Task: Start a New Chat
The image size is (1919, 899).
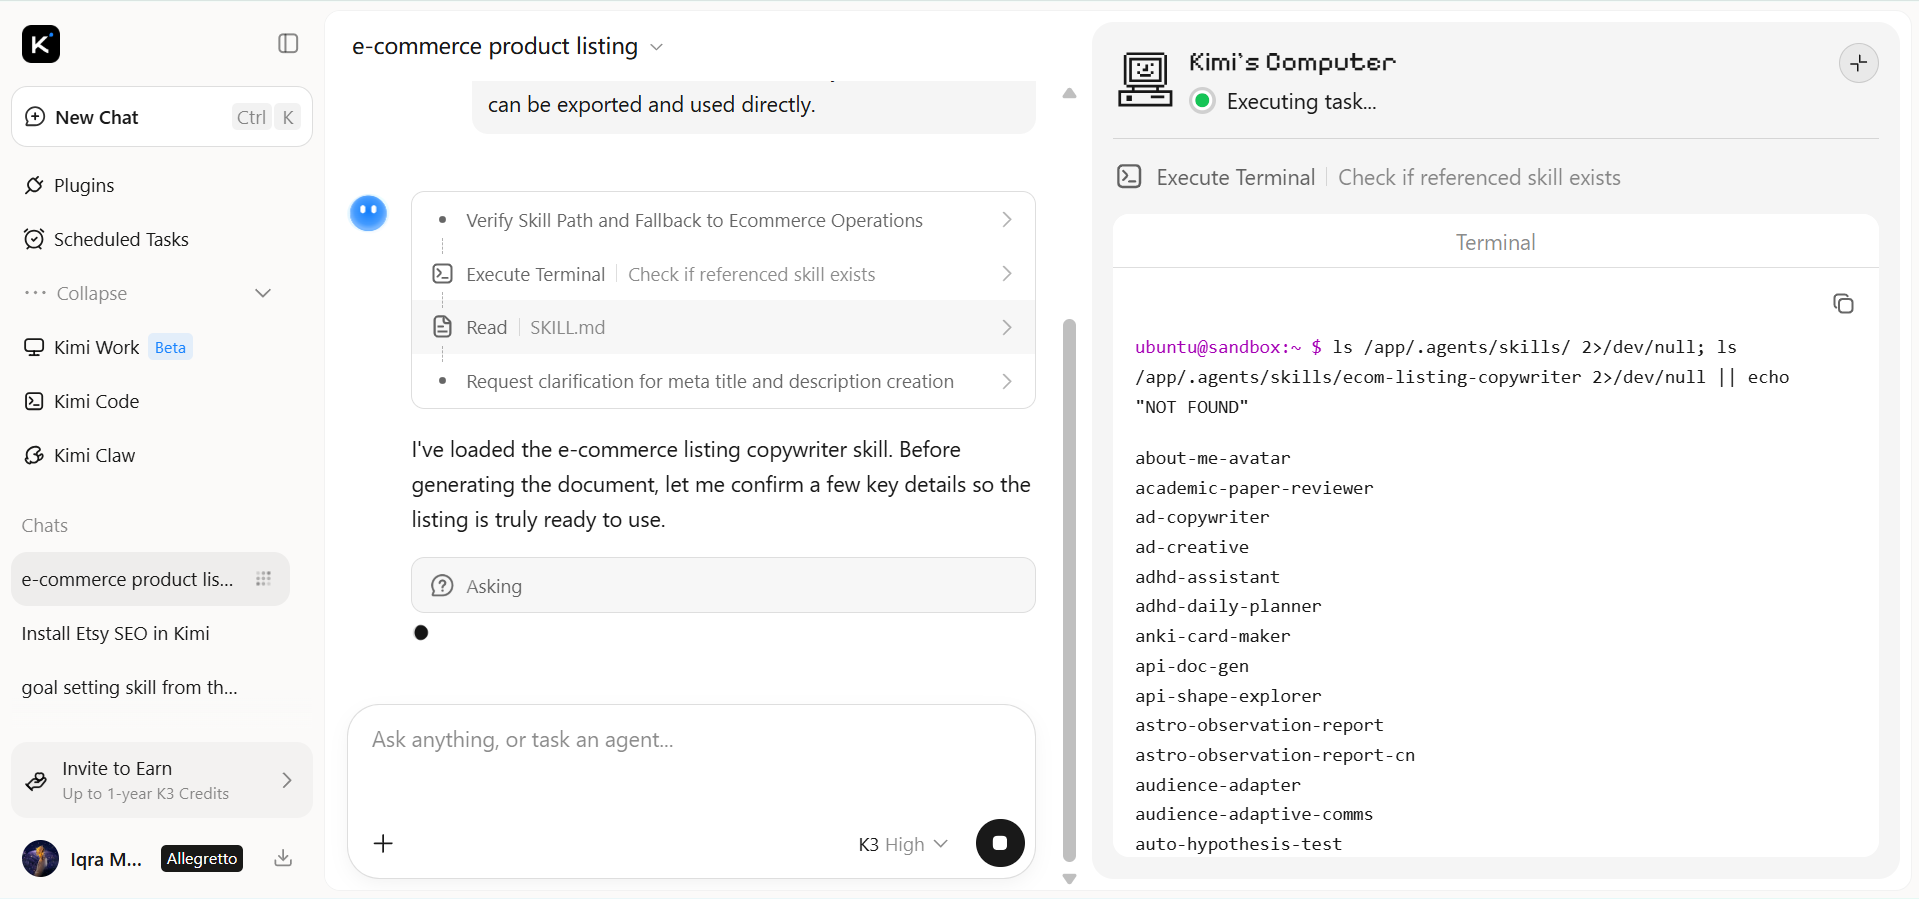Action: point(162,117)
